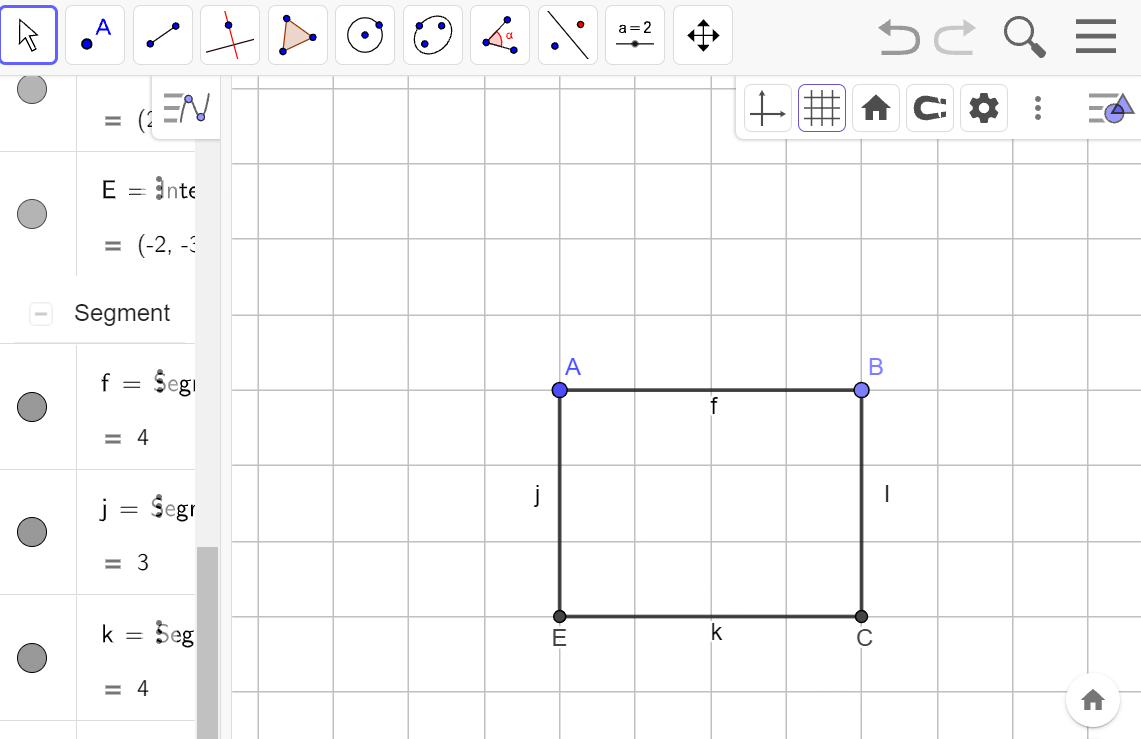The height and width of the screenshot is (739, 1141).
Task: Select the Move Graphics View tool
Action: (x=703, y=35)
